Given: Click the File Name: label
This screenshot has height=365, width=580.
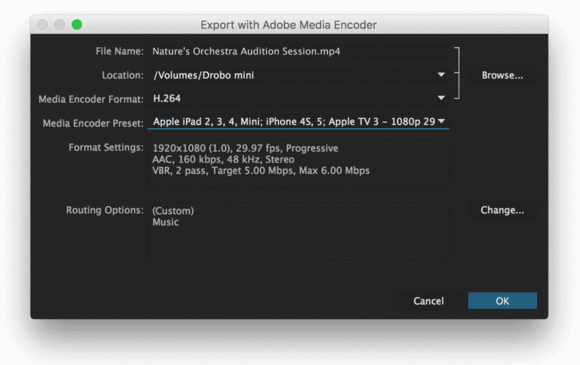Looking at the screenshot, I should [119, 51].
